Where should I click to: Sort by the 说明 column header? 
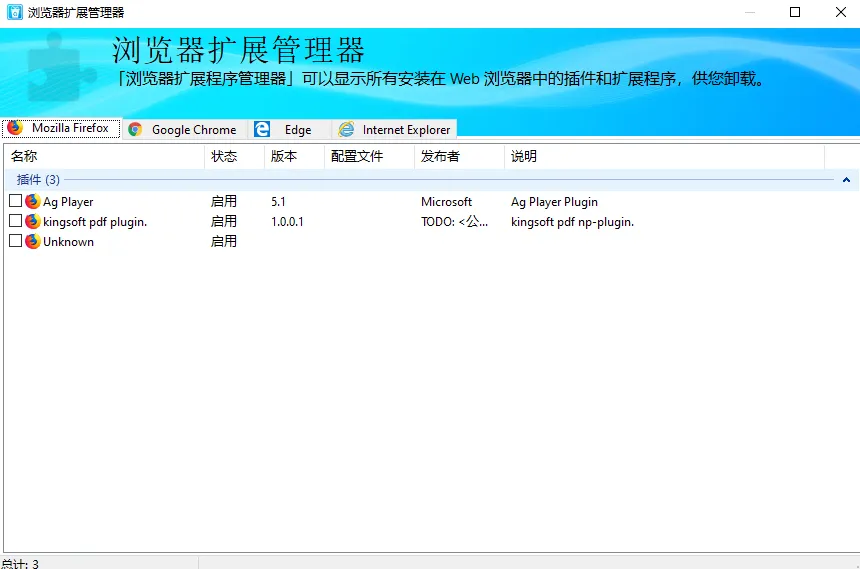click(664, 156)
